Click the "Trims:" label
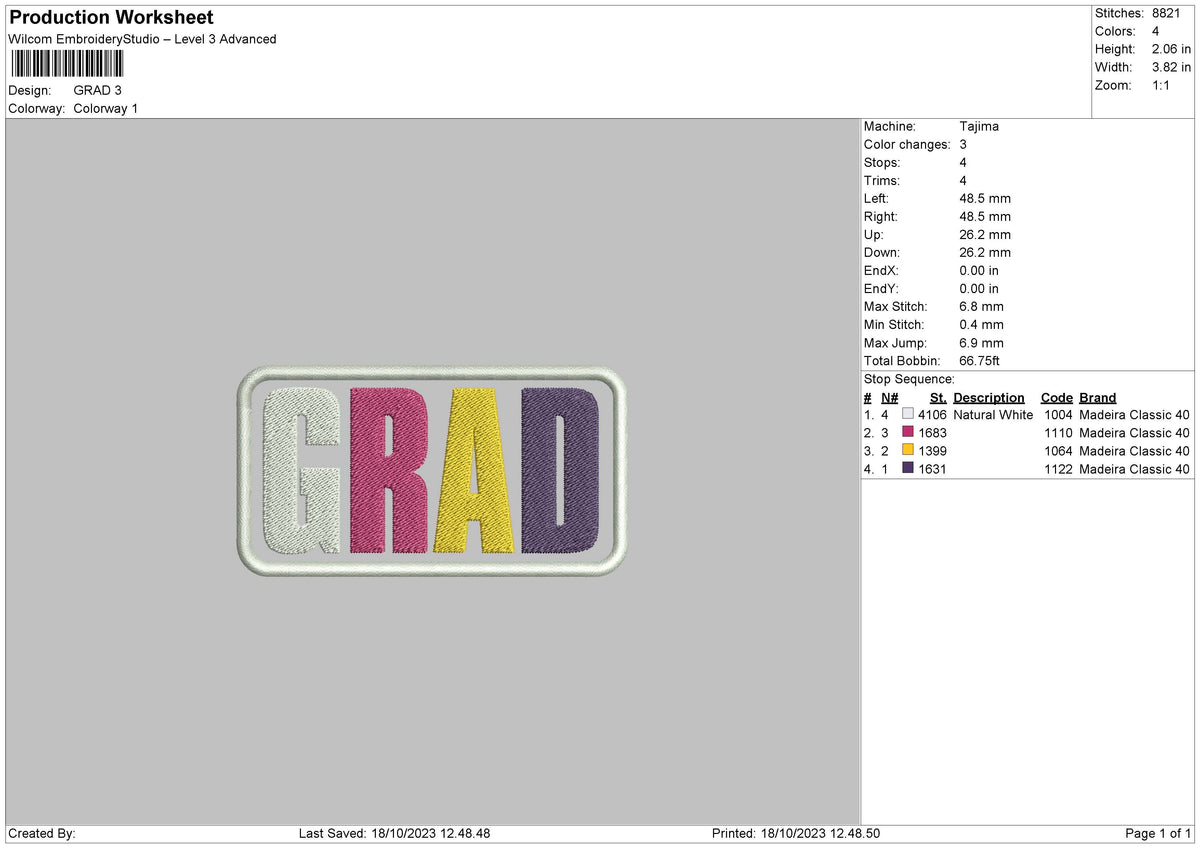This screenshot has height=848, width=1200. 882,180
